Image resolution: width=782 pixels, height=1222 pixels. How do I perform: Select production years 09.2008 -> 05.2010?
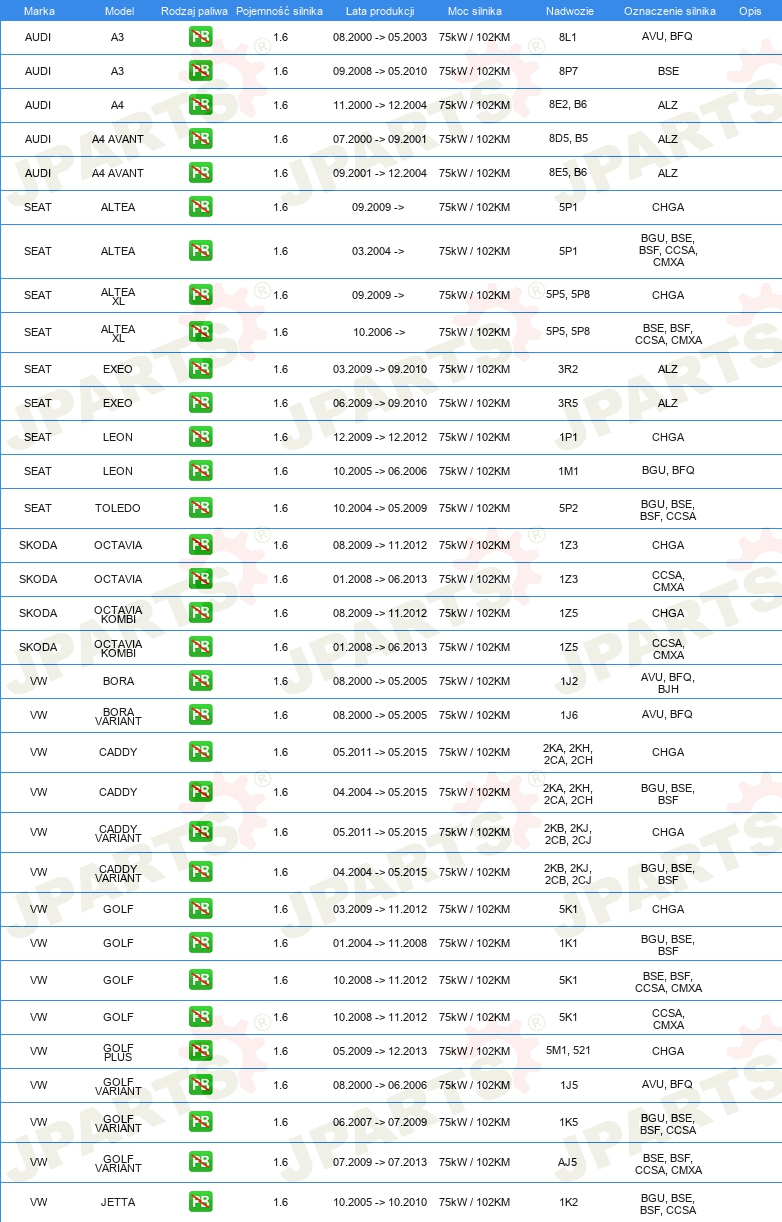[x=380, y=72]
